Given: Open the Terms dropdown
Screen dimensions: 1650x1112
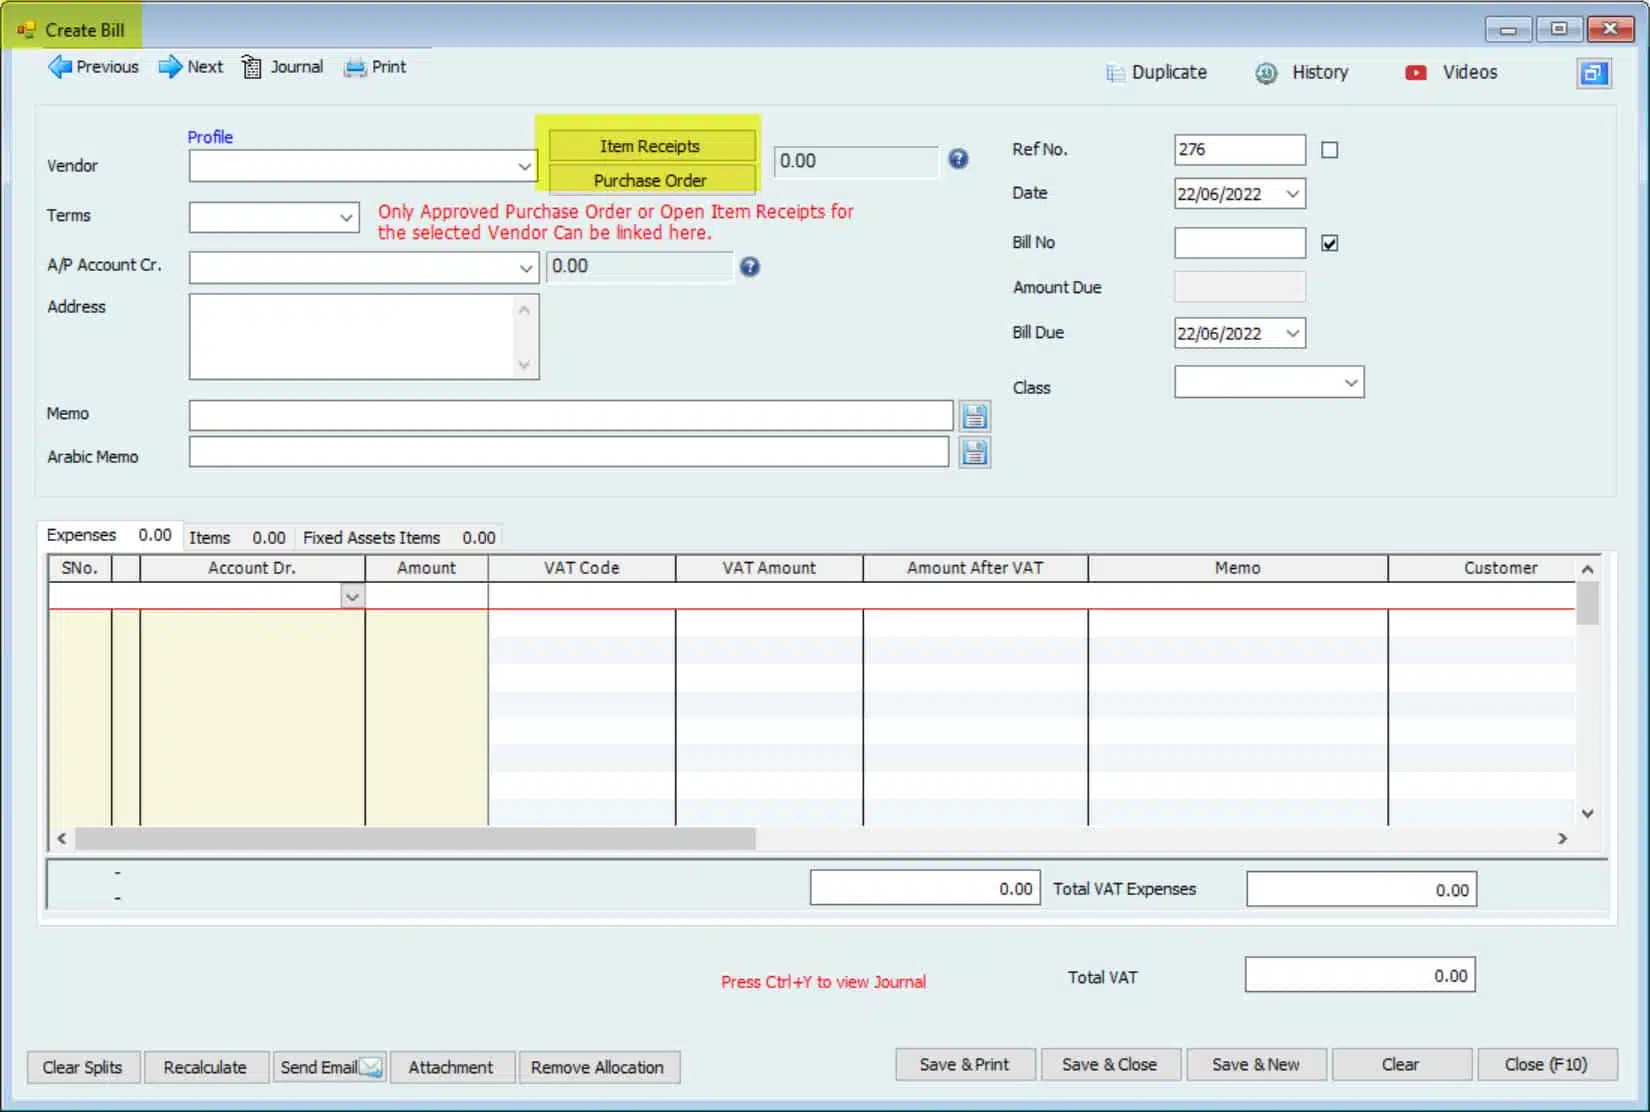Looking at the screenshot, I should [x=346, y=217].
